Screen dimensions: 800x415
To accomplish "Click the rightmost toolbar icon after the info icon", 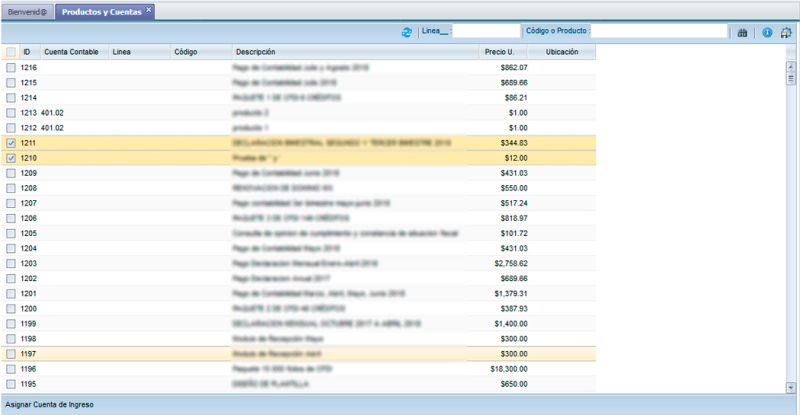I will coord(787,32).
